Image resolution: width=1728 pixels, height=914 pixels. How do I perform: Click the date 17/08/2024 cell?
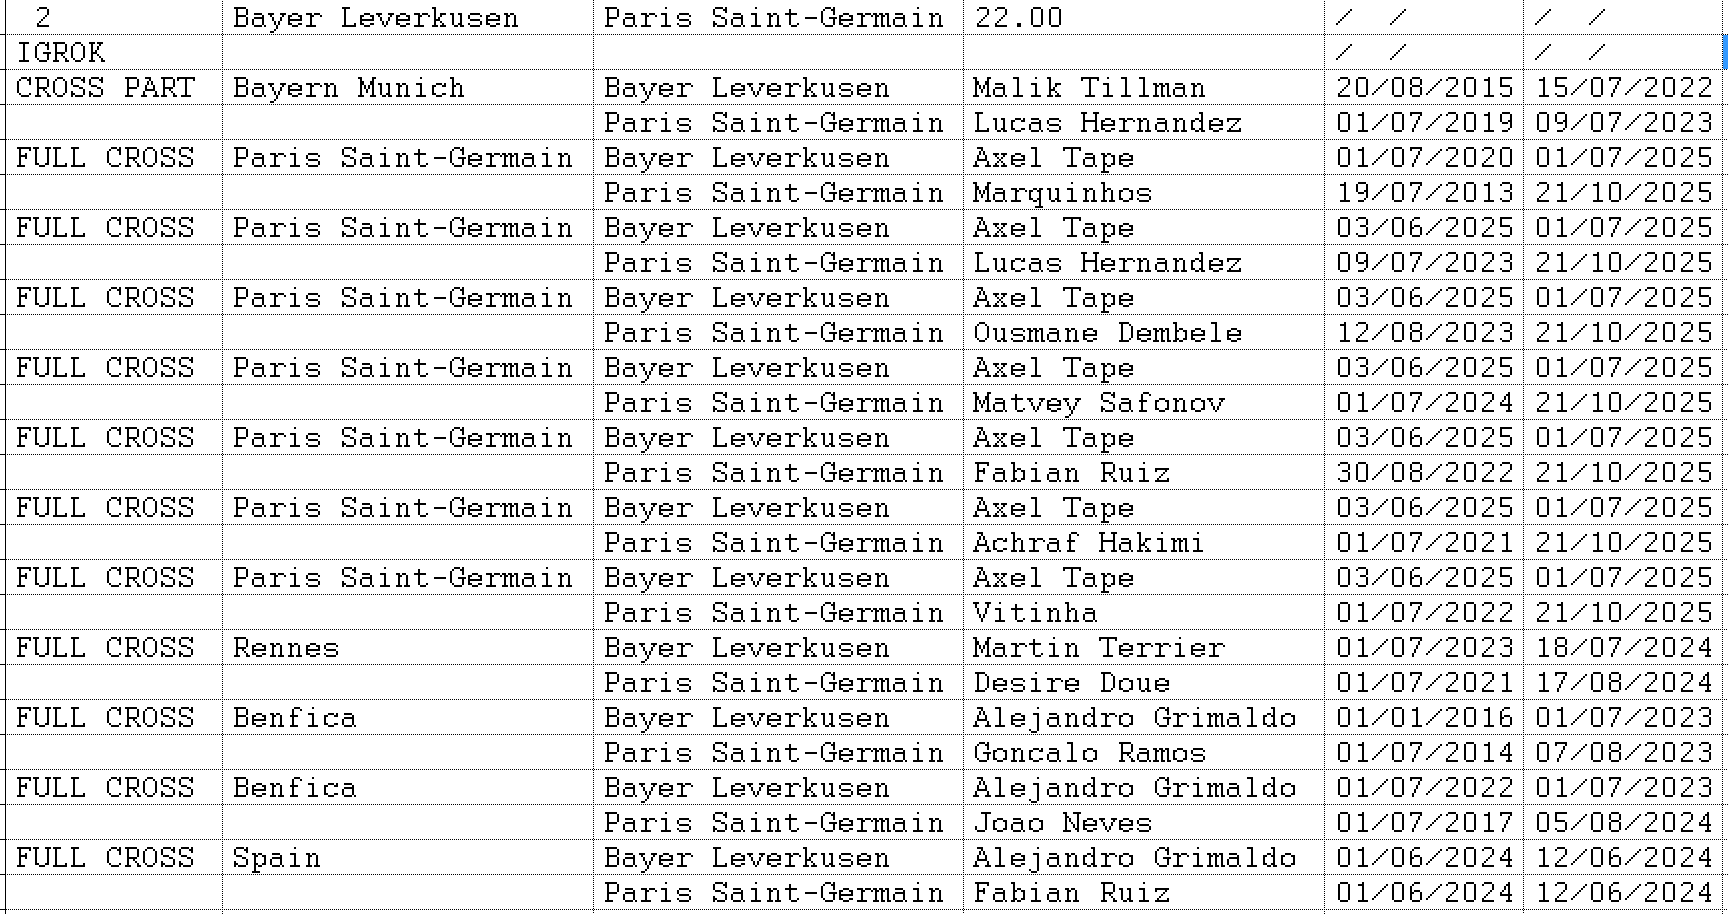coord(1623,682)
